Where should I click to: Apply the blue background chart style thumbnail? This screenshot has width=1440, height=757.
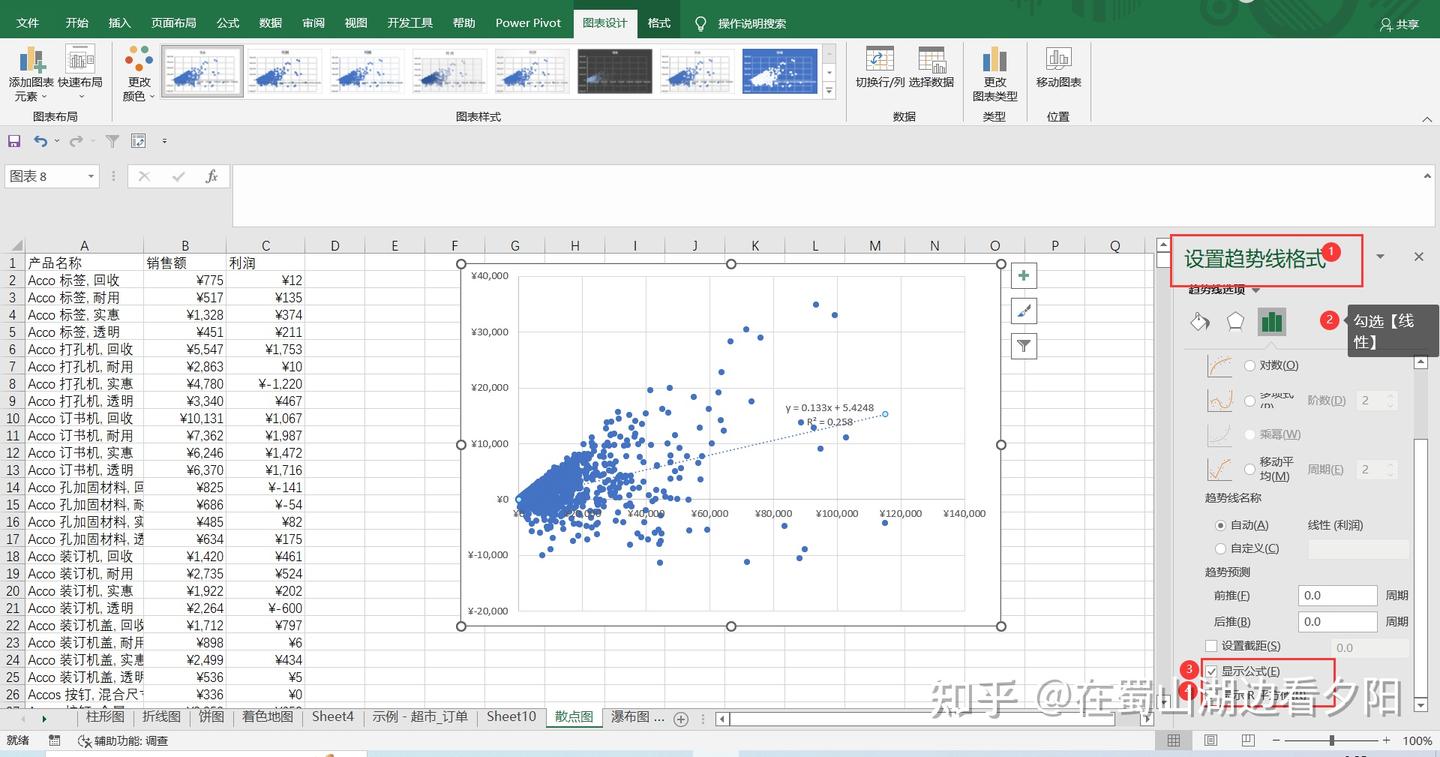pyautogui.click(x=780, y=71)
